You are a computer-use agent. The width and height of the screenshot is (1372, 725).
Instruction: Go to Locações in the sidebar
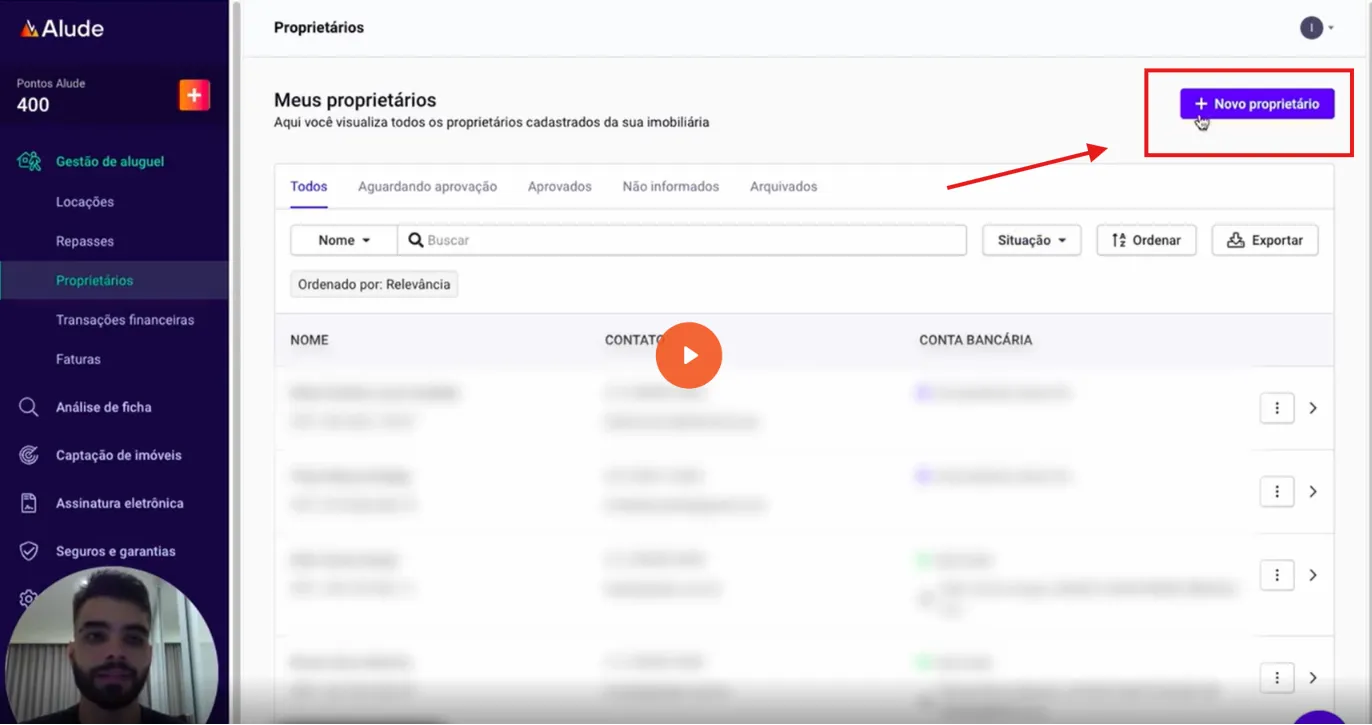click(x=85, y=202)
